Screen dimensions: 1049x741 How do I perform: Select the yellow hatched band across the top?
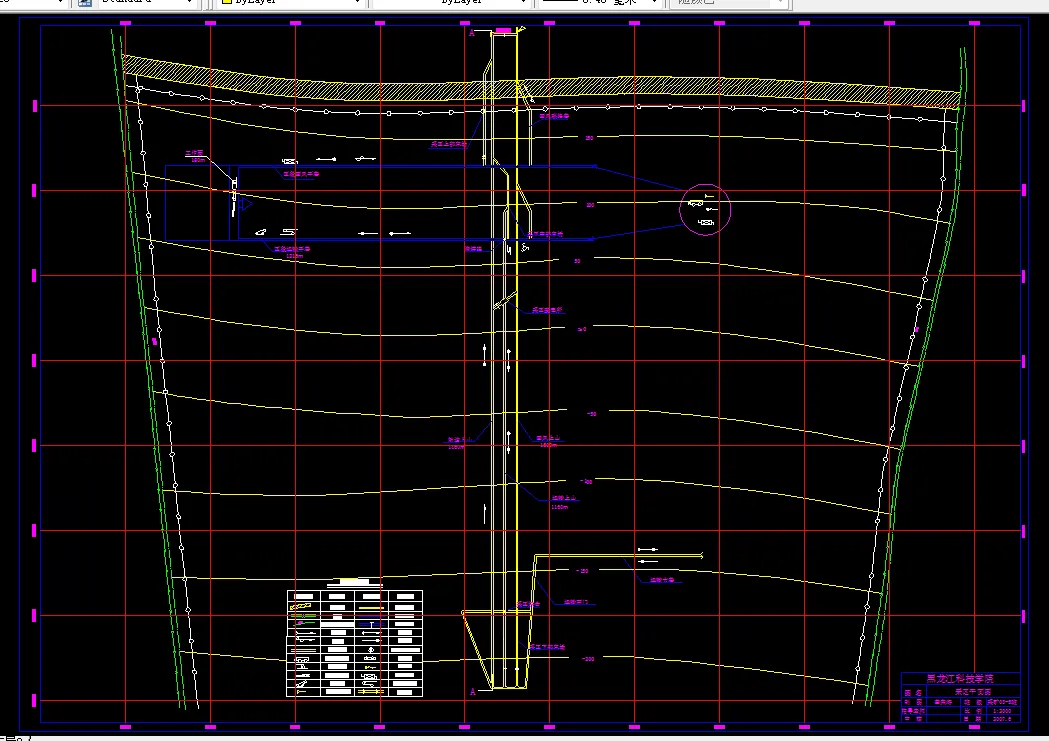tap(541, 84)
